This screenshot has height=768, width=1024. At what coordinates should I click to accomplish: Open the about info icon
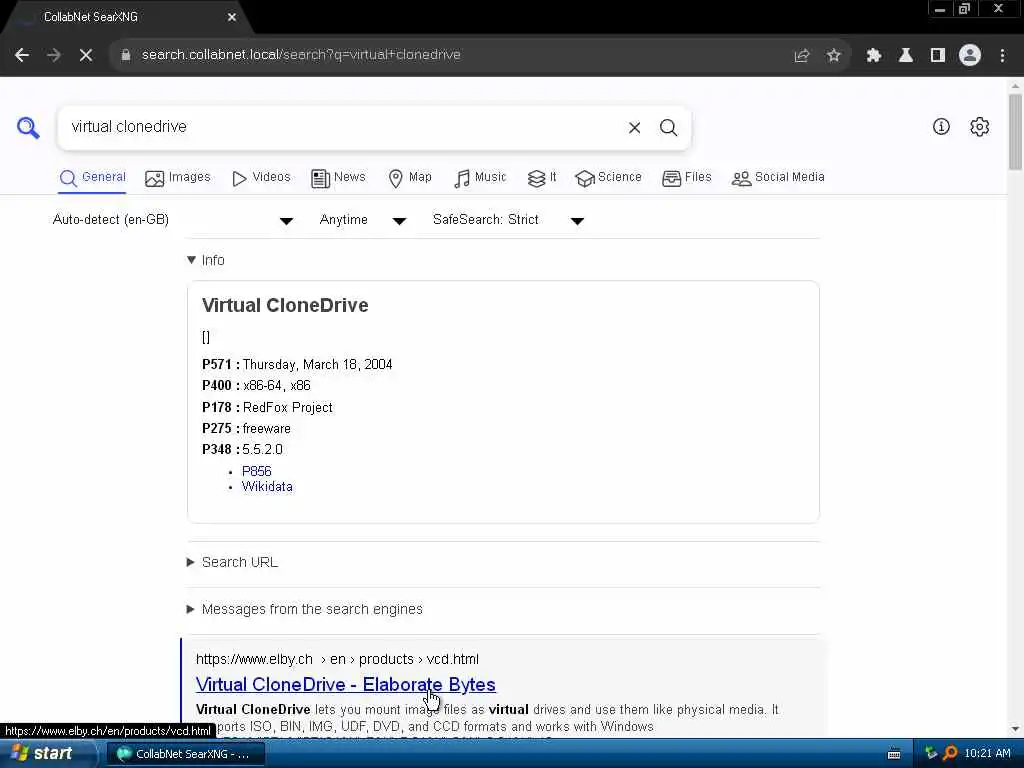[941, 127]
